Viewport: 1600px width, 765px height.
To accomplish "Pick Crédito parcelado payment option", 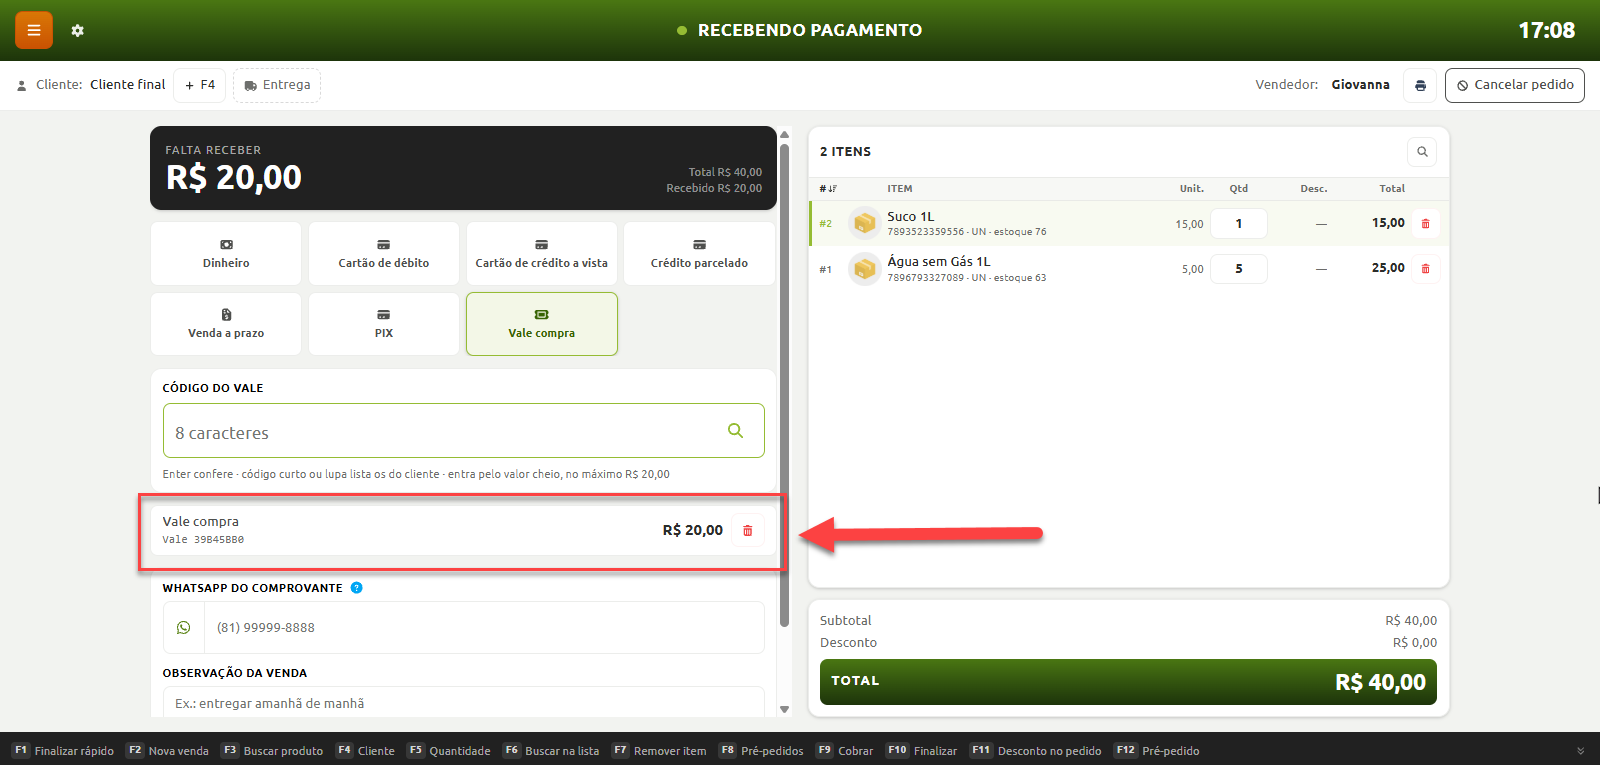I will pyautogui.click(x=699, y=254).
